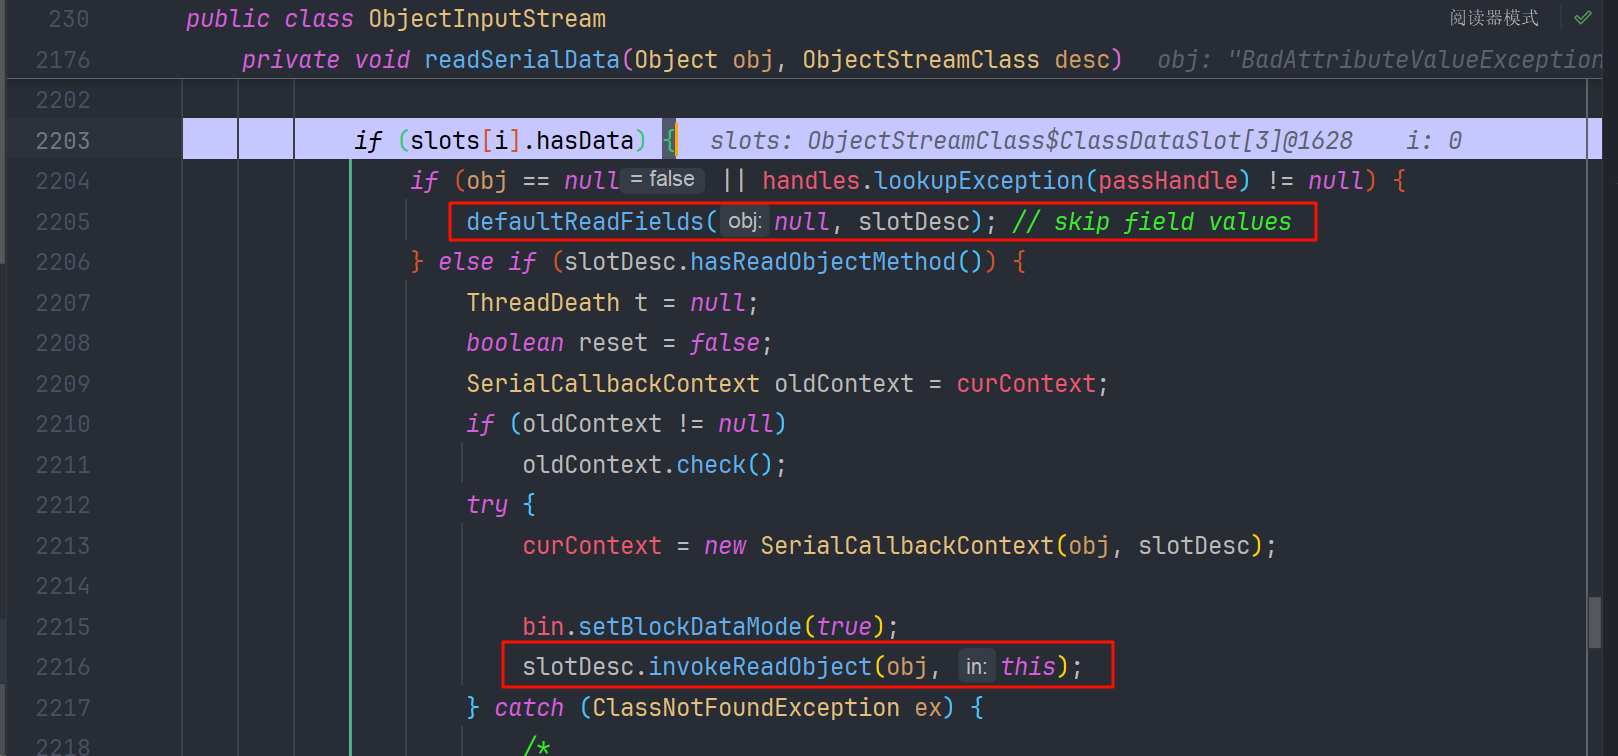The image size is (1618, 756).
Task: Click the inline debug value 'slots: ObjectStreamClass$ClassDataSlot[3]@1628'
Action: pos(1031,141)
